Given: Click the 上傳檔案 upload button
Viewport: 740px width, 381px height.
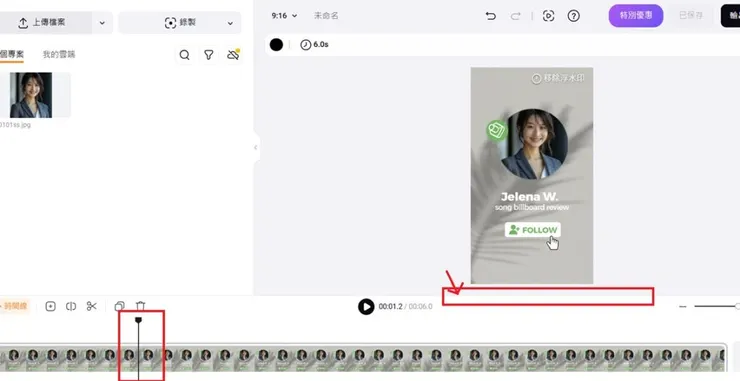Looking at the screenshot, I should [x=45, y=23].
